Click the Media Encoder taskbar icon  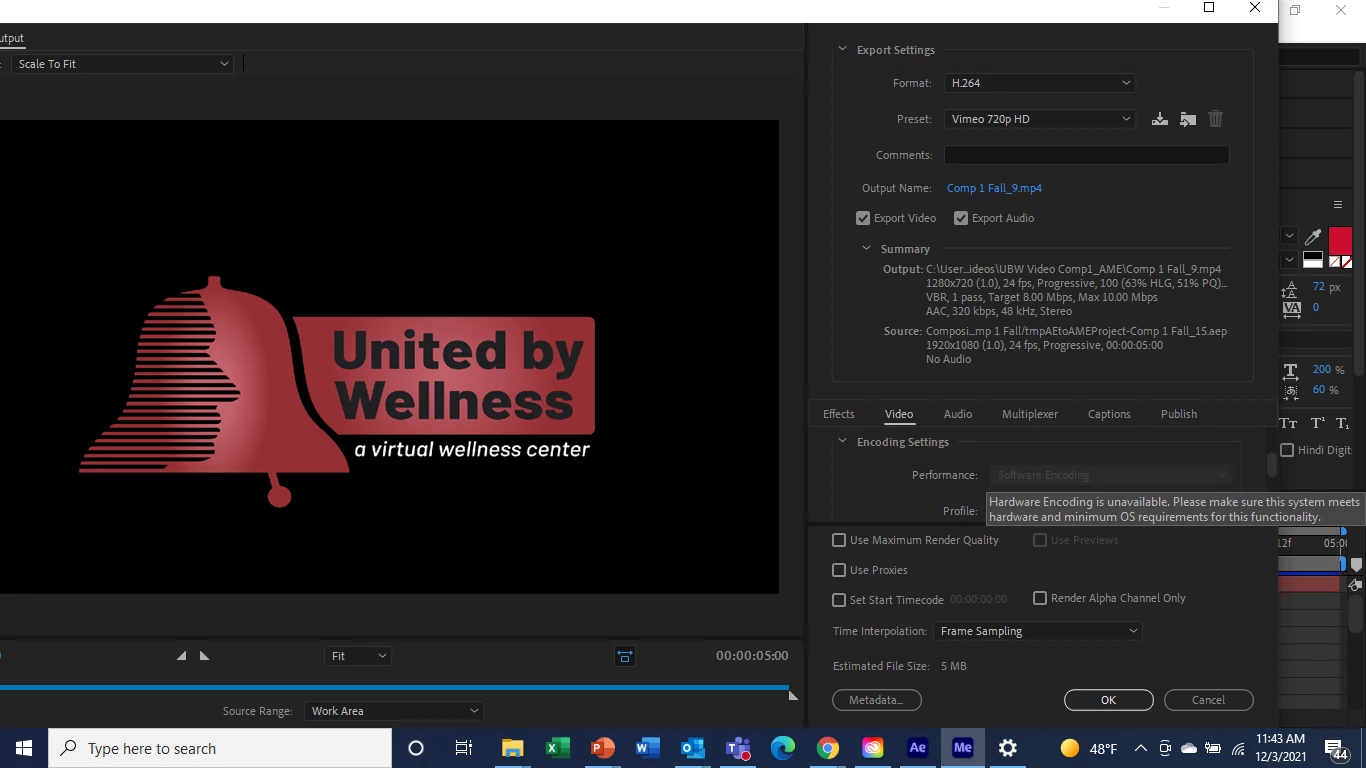pos(962,748)
